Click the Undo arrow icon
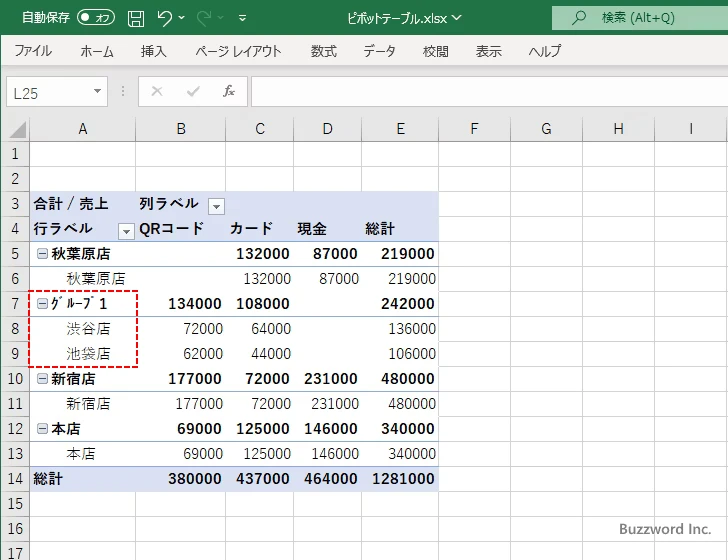This screenshot has width=728, height=560. (164, 18)
